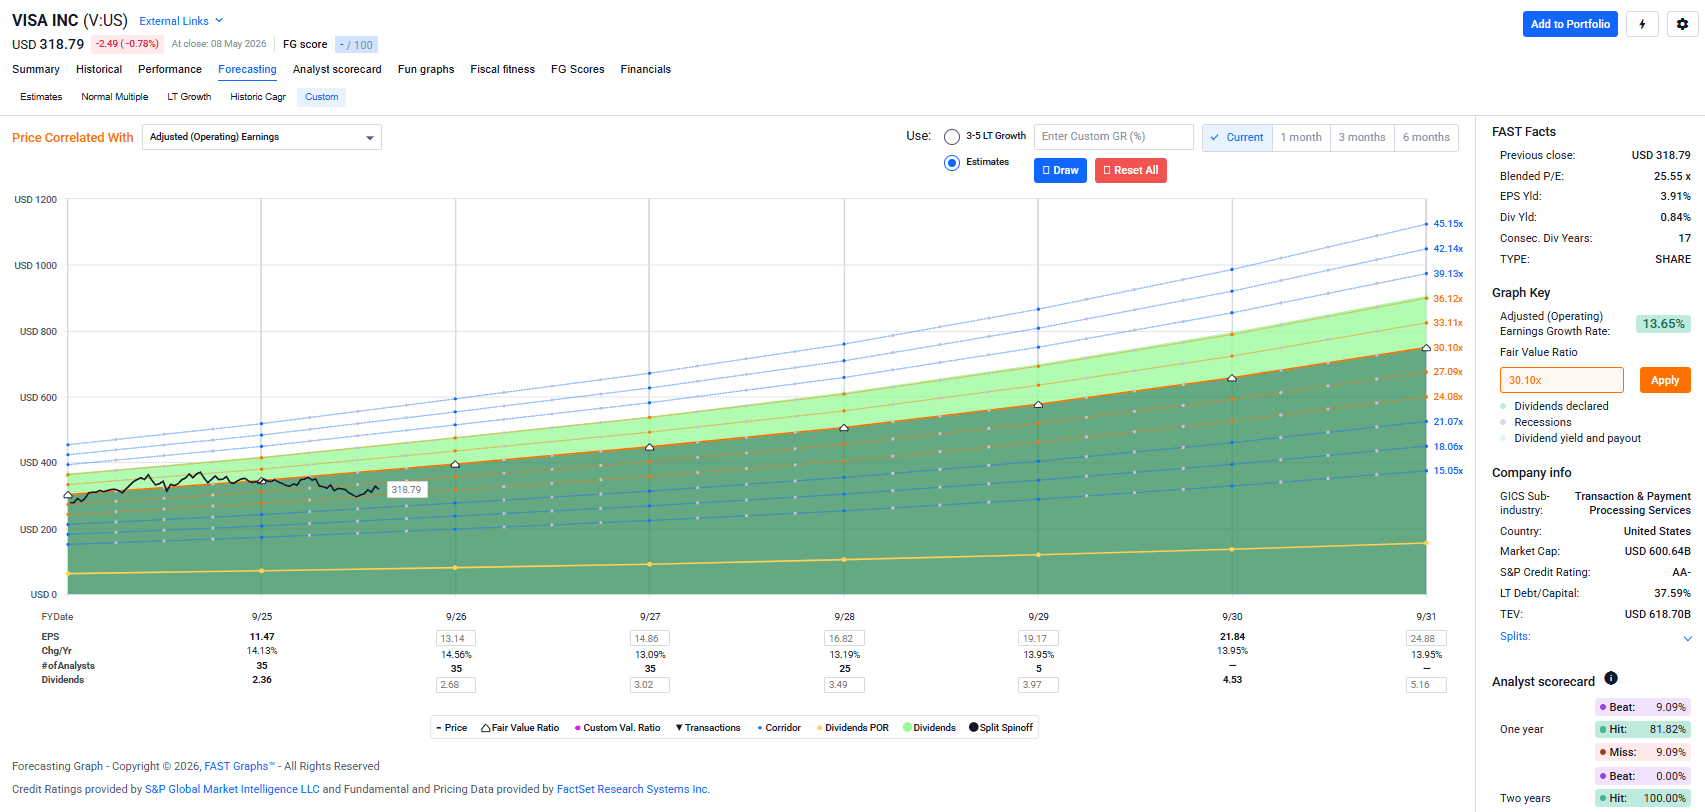This screenshot has width=1705, height=812.
Task: Open the Summary tab
Action: [x=36, y=69]
